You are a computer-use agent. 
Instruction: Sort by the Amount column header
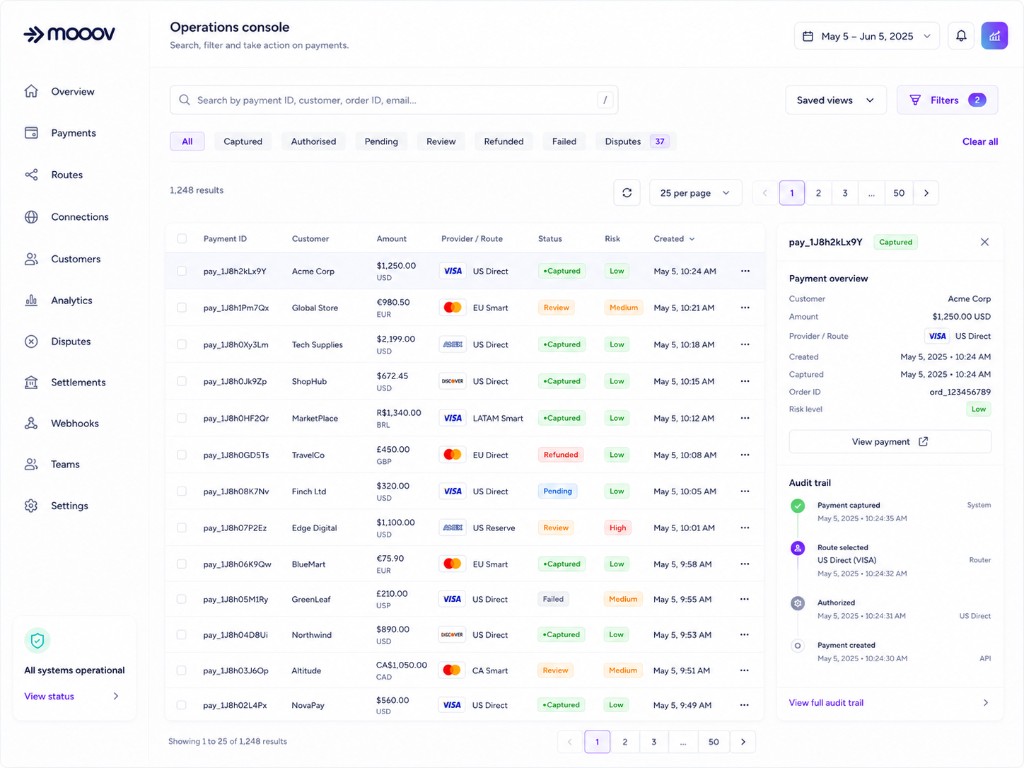point(391,239)
